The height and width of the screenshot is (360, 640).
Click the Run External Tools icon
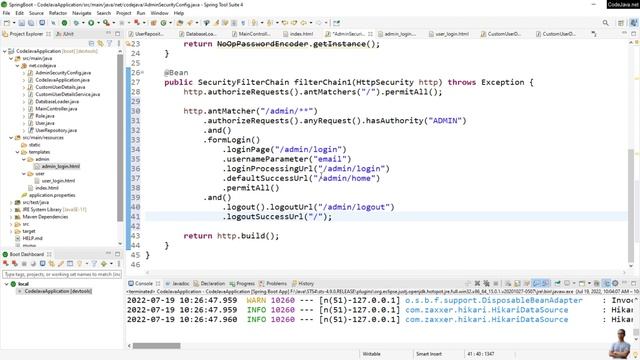(x=106, y=23)
